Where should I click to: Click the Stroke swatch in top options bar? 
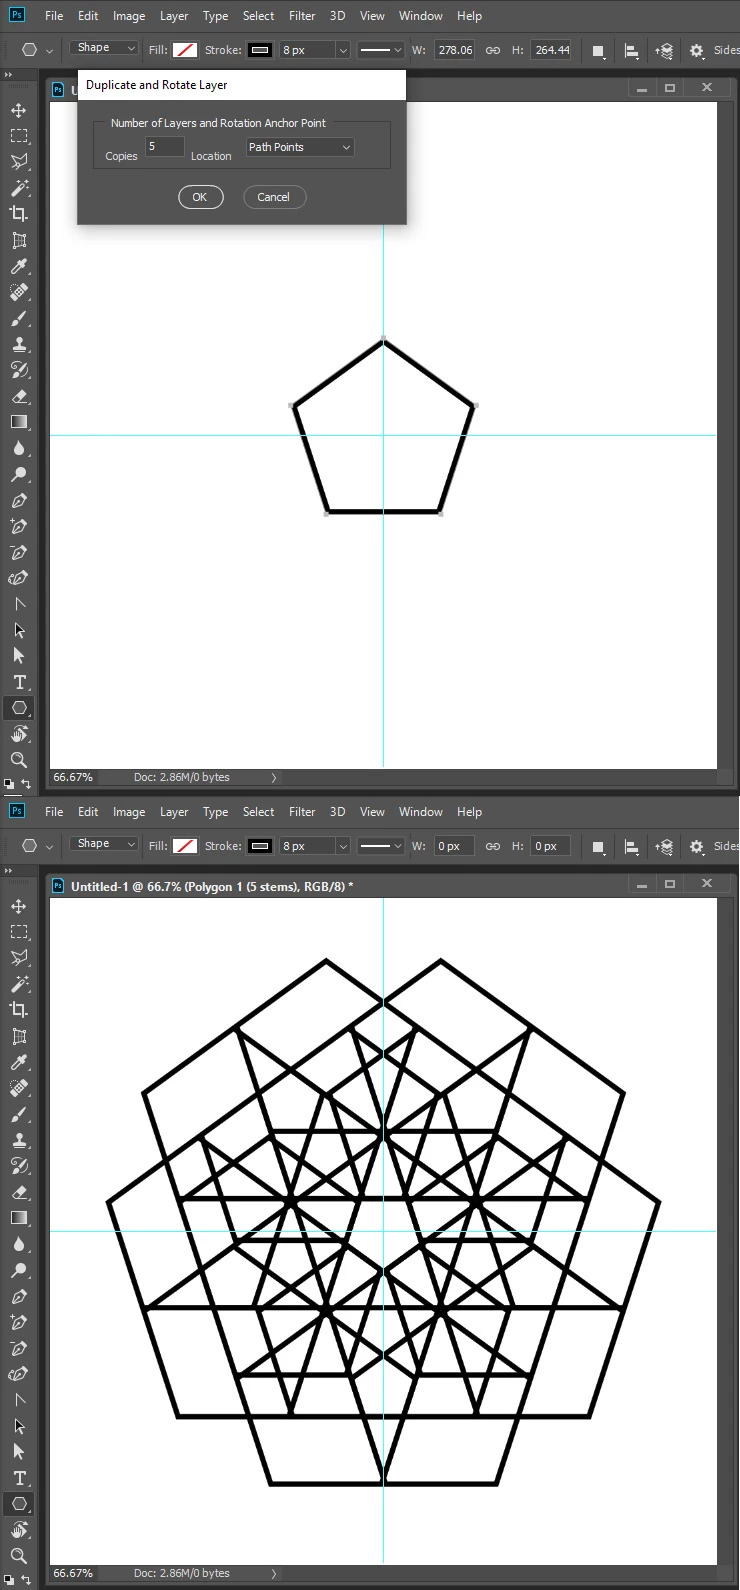[260, 50]
